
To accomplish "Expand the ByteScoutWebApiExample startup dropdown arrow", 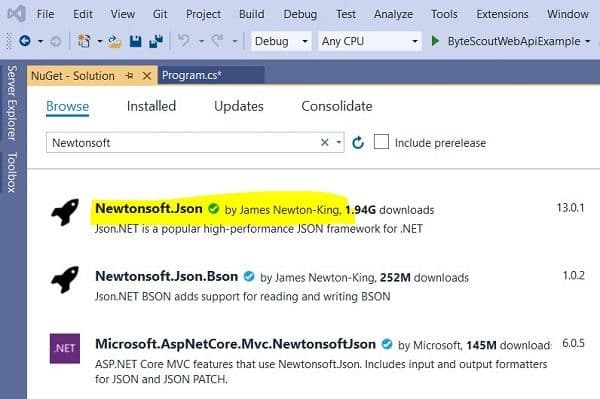I will click(588, 41).
